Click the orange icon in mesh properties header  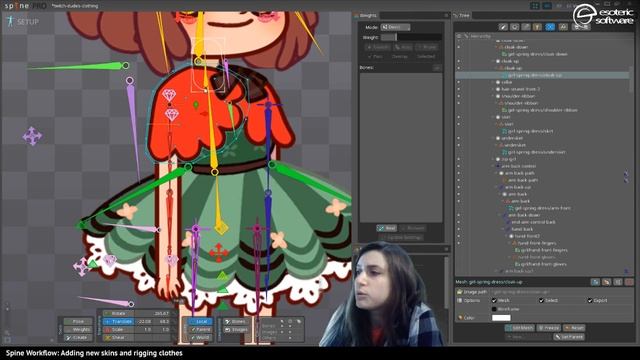click(x=607, y=282)
